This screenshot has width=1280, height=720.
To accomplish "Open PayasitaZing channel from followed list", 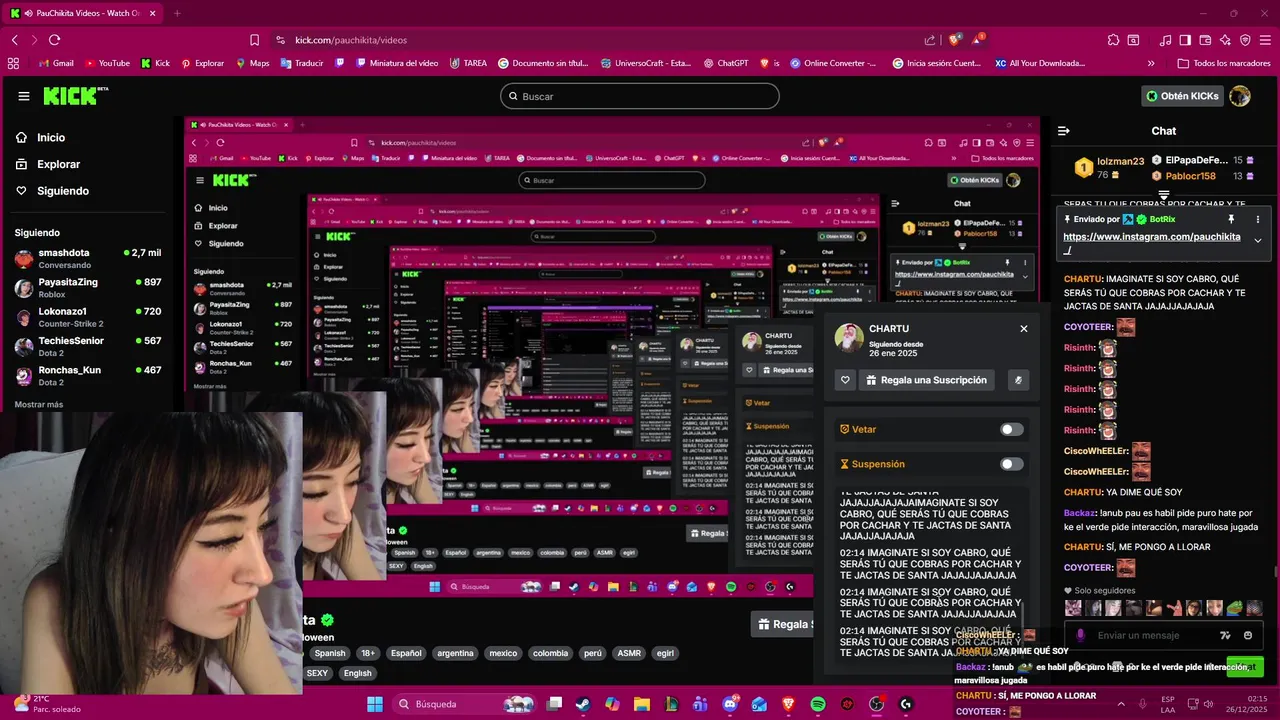I will click(87, 288).
